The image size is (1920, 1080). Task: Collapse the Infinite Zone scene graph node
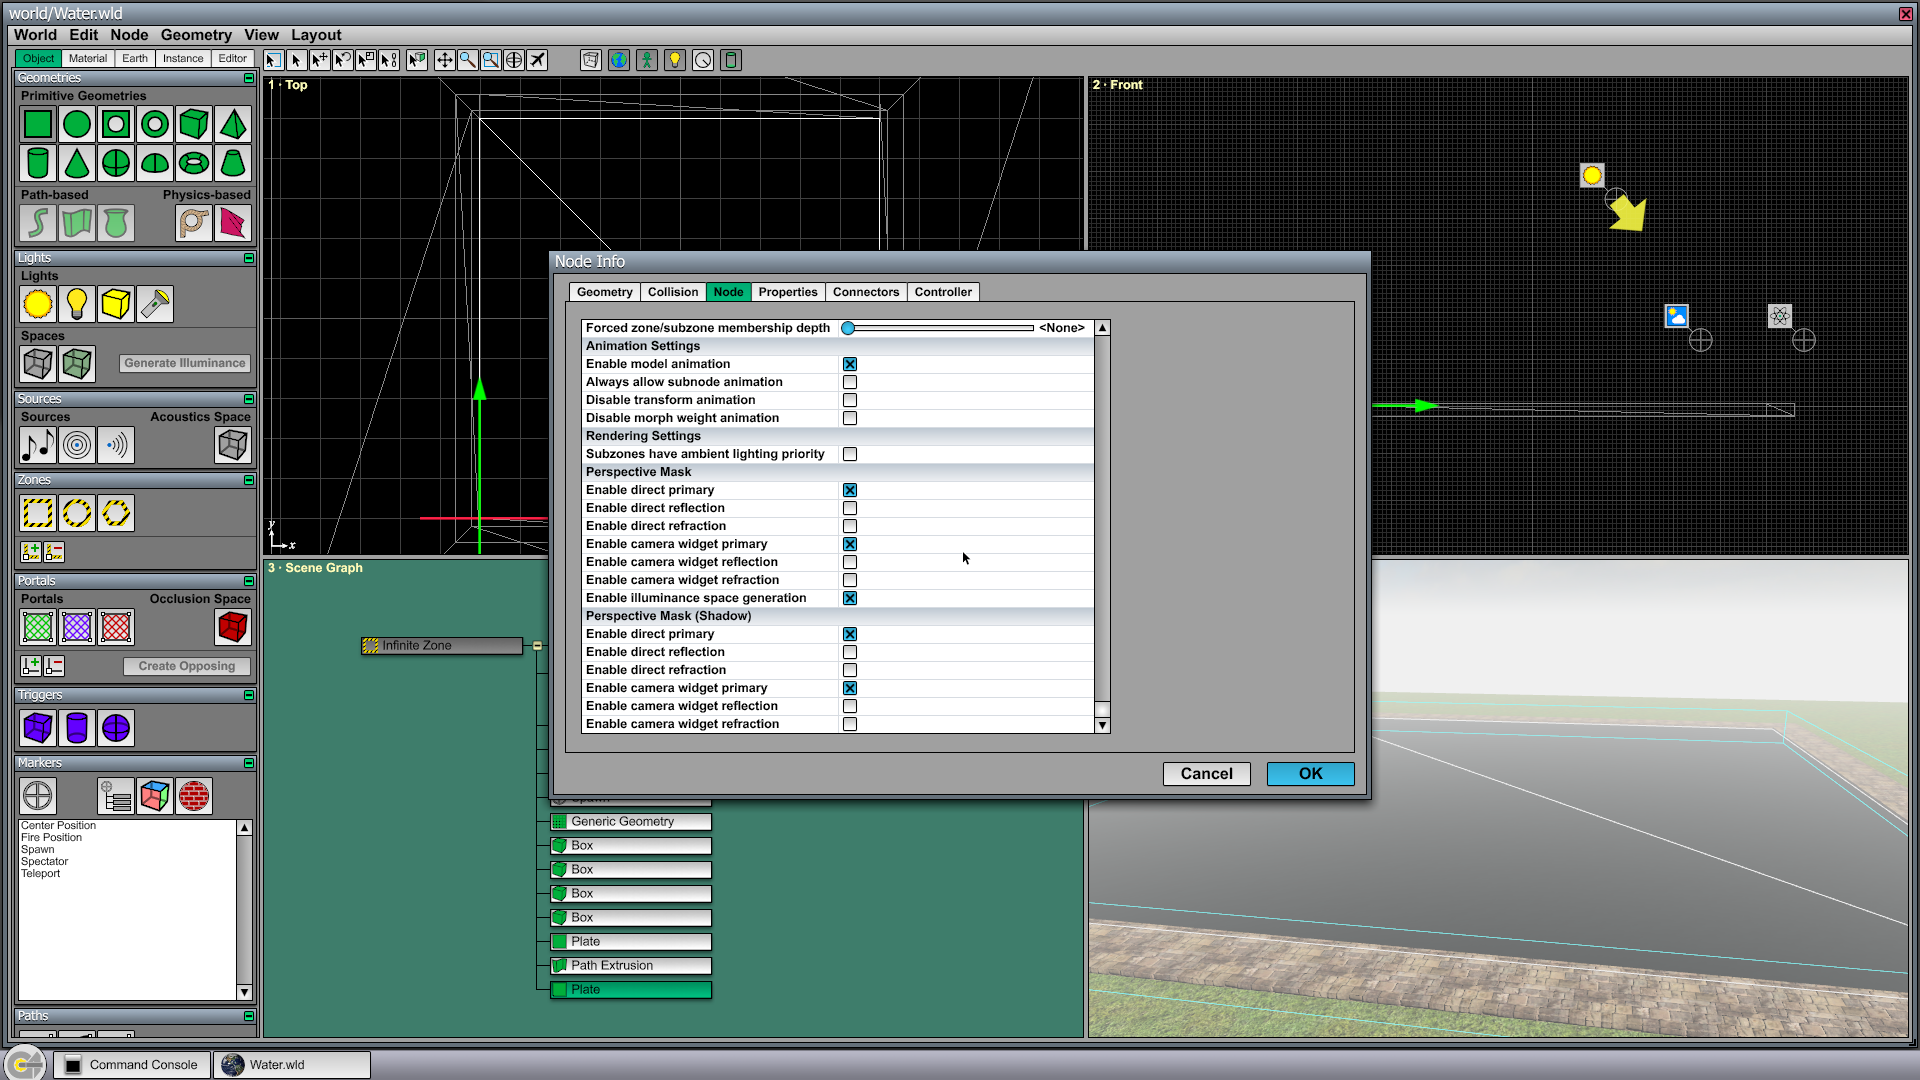coord(537,646)
